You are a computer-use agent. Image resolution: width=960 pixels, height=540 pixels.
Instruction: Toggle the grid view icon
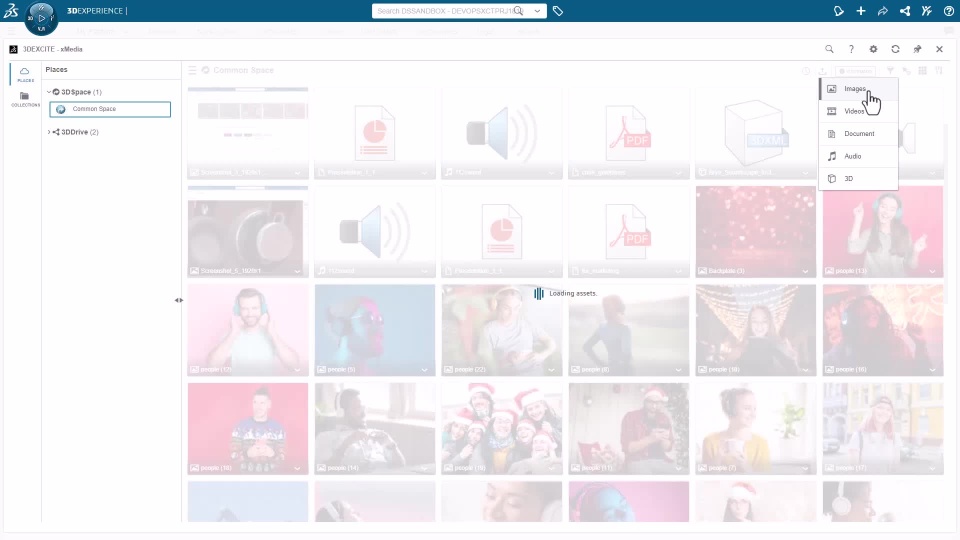click(x=922, y=71)
